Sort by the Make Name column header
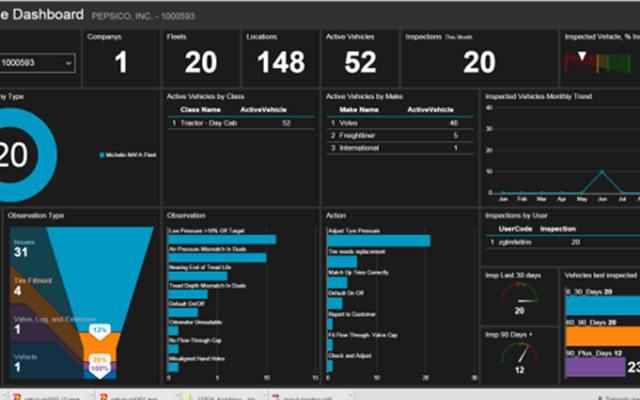The height and width of the screenshot is (400, 640). tap(359, 109)
